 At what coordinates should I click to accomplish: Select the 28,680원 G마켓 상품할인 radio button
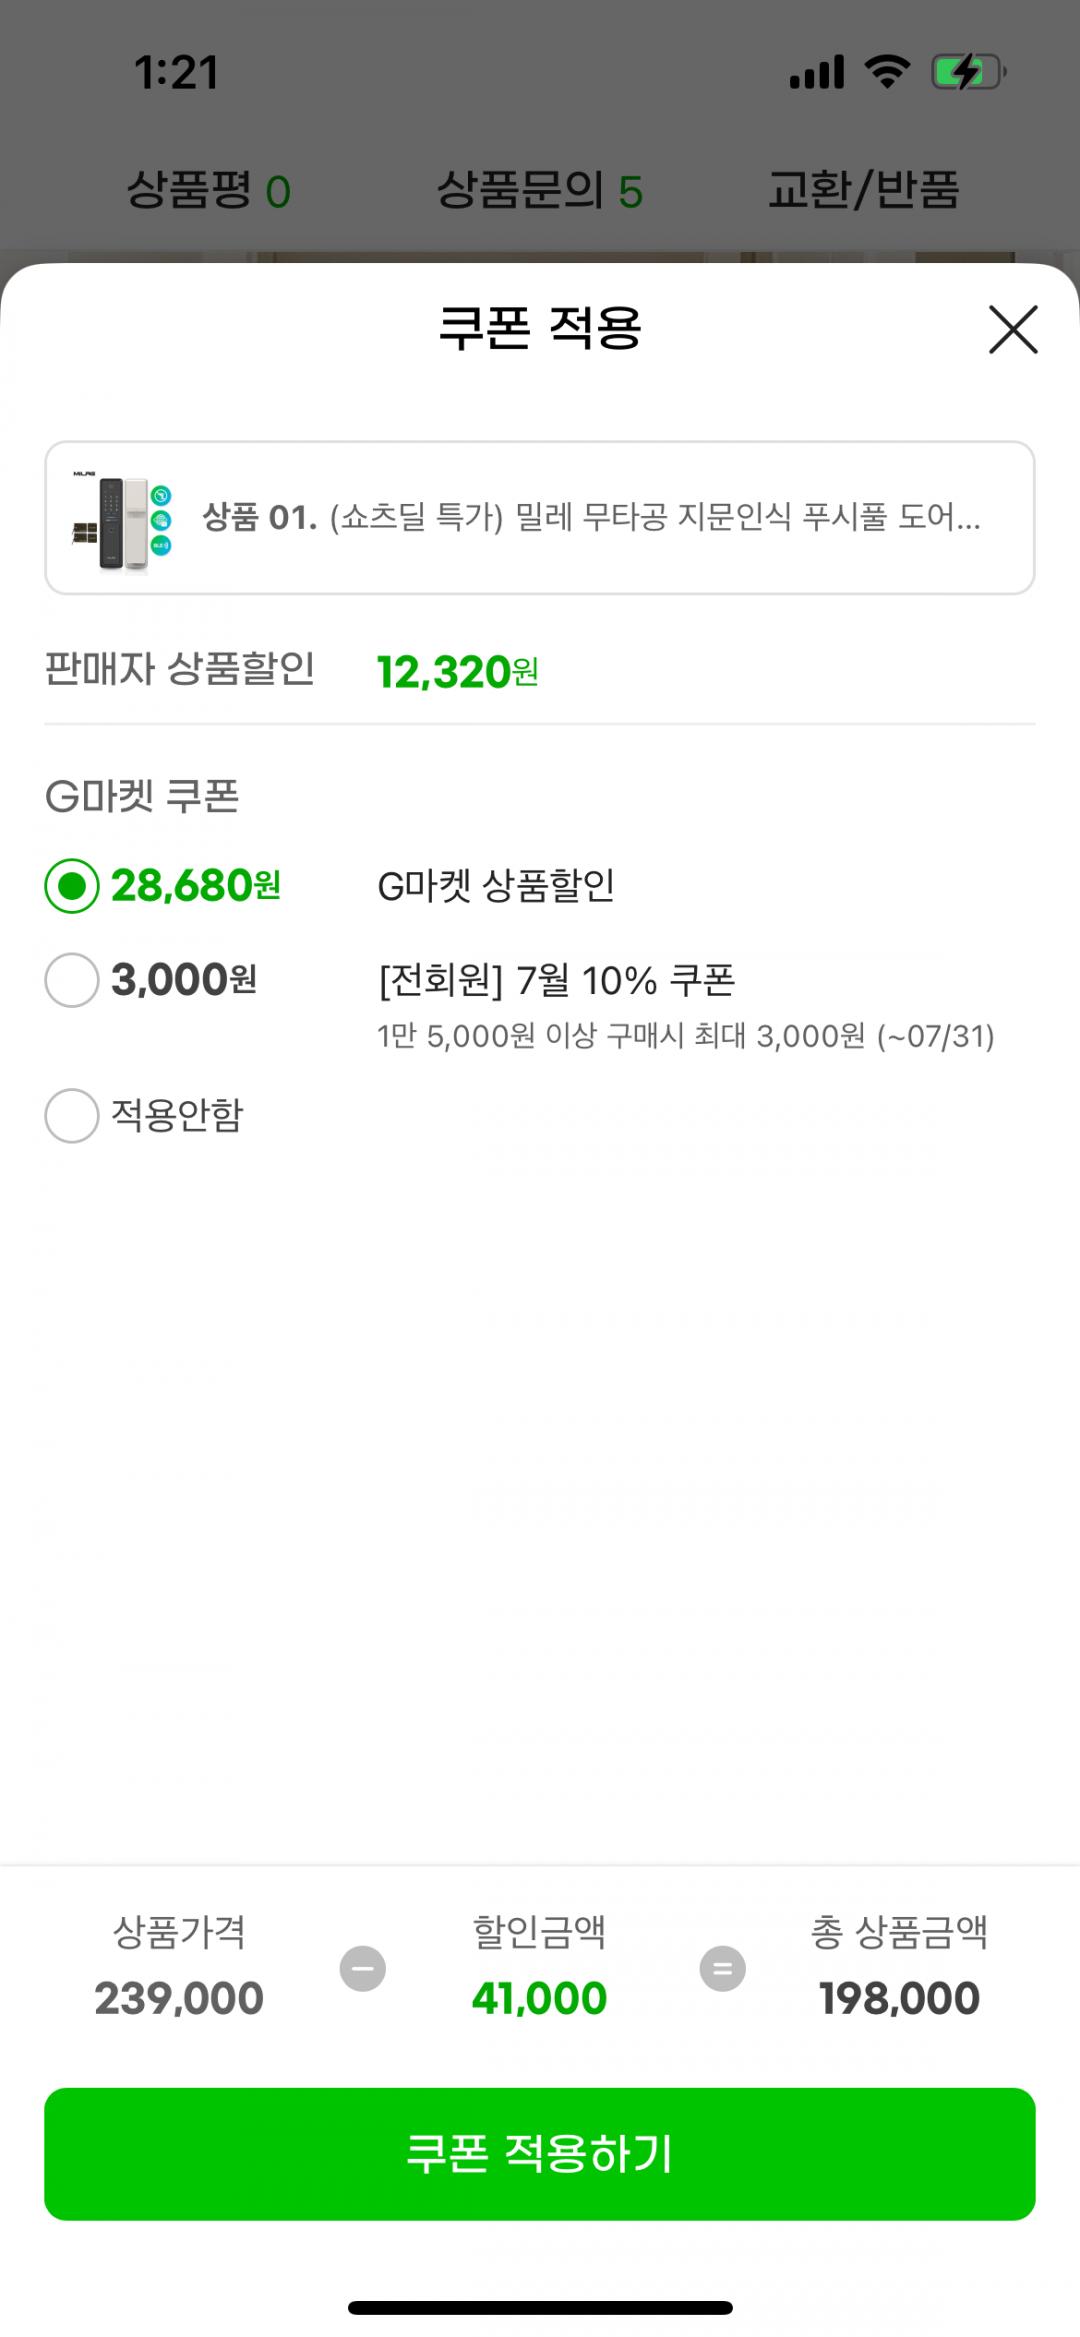72,886
